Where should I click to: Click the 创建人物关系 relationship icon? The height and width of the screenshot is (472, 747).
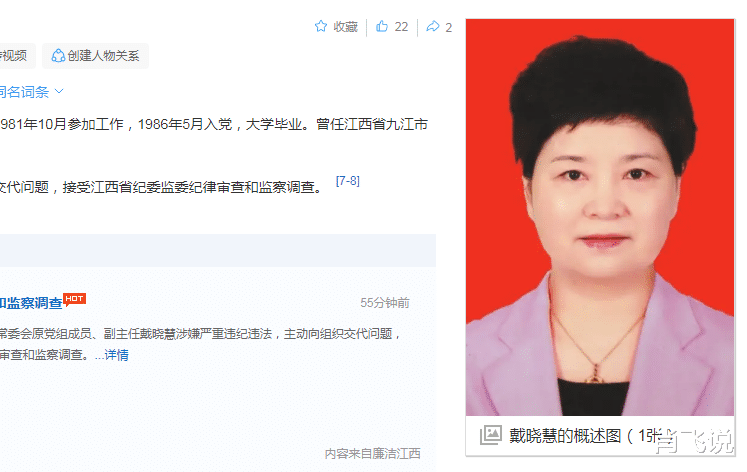(58, 56)
